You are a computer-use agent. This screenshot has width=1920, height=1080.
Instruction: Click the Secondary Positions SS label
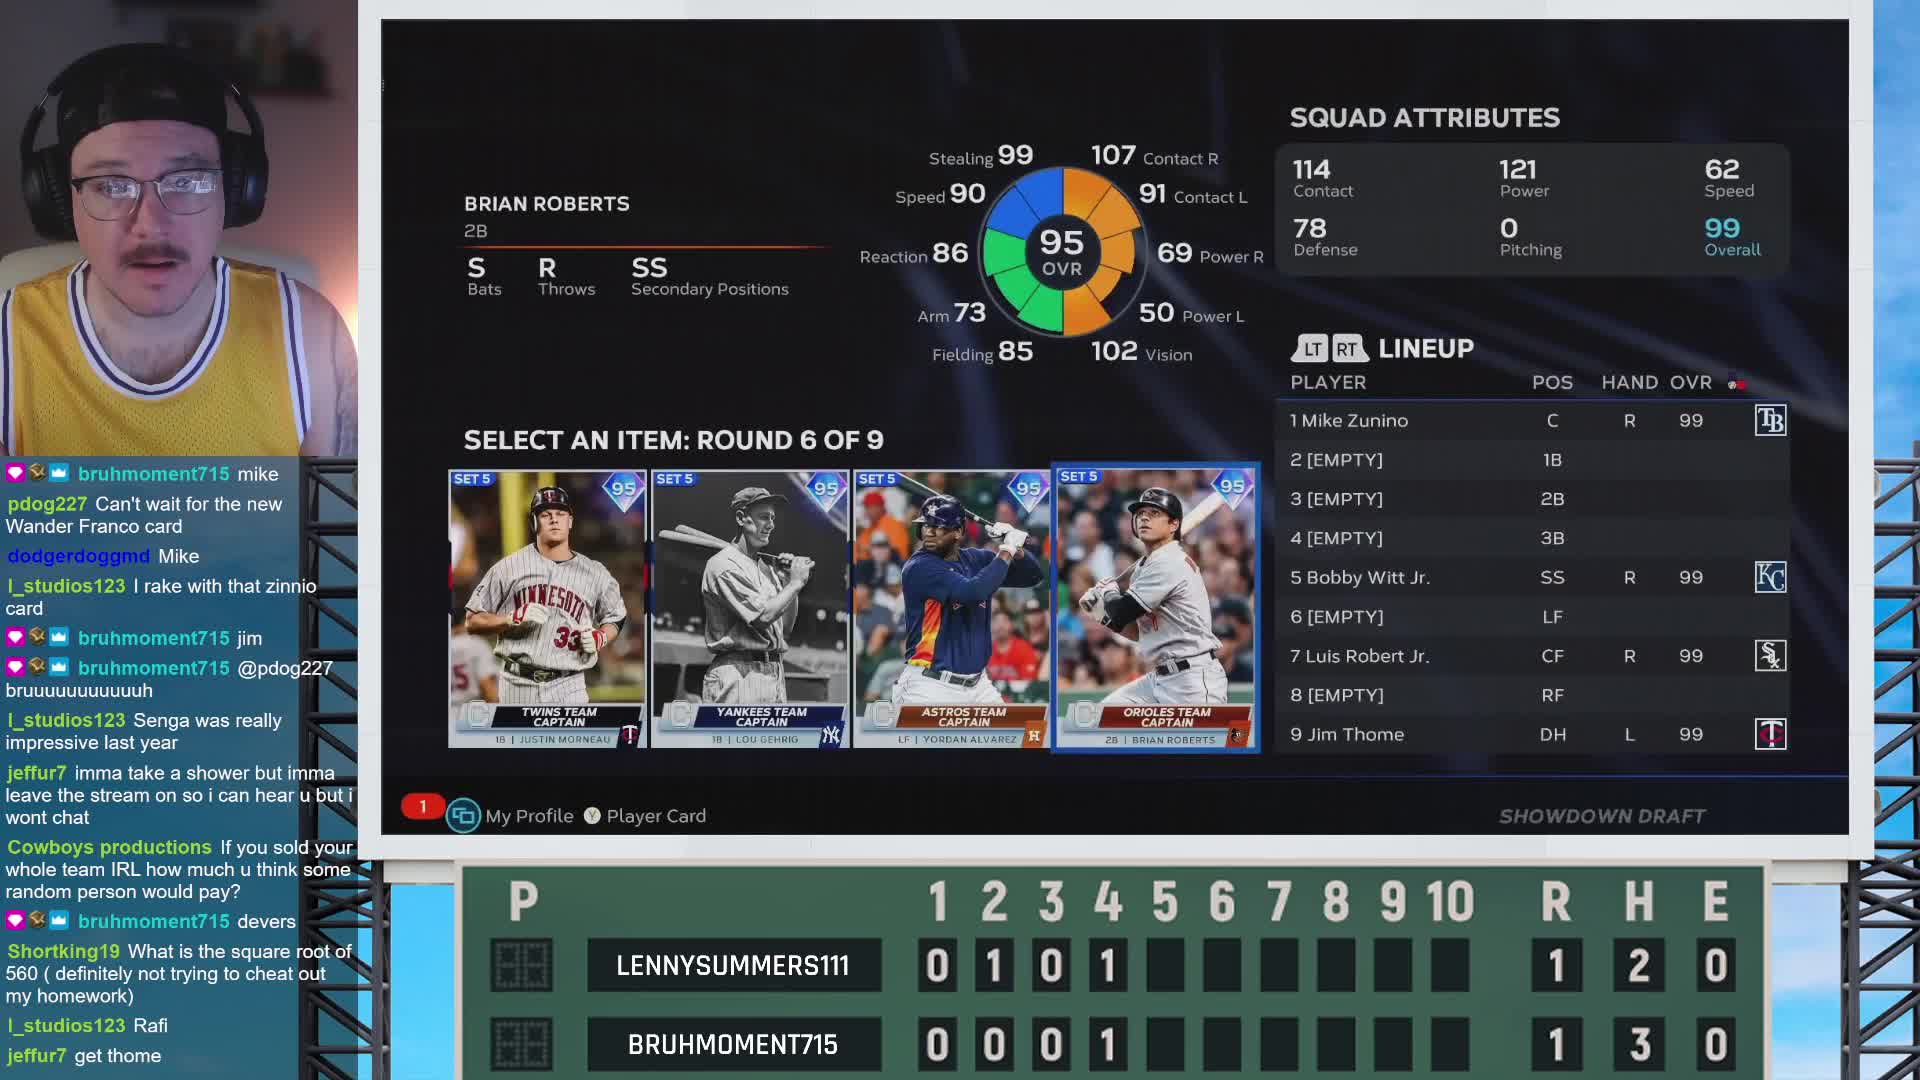pos(709,276)
